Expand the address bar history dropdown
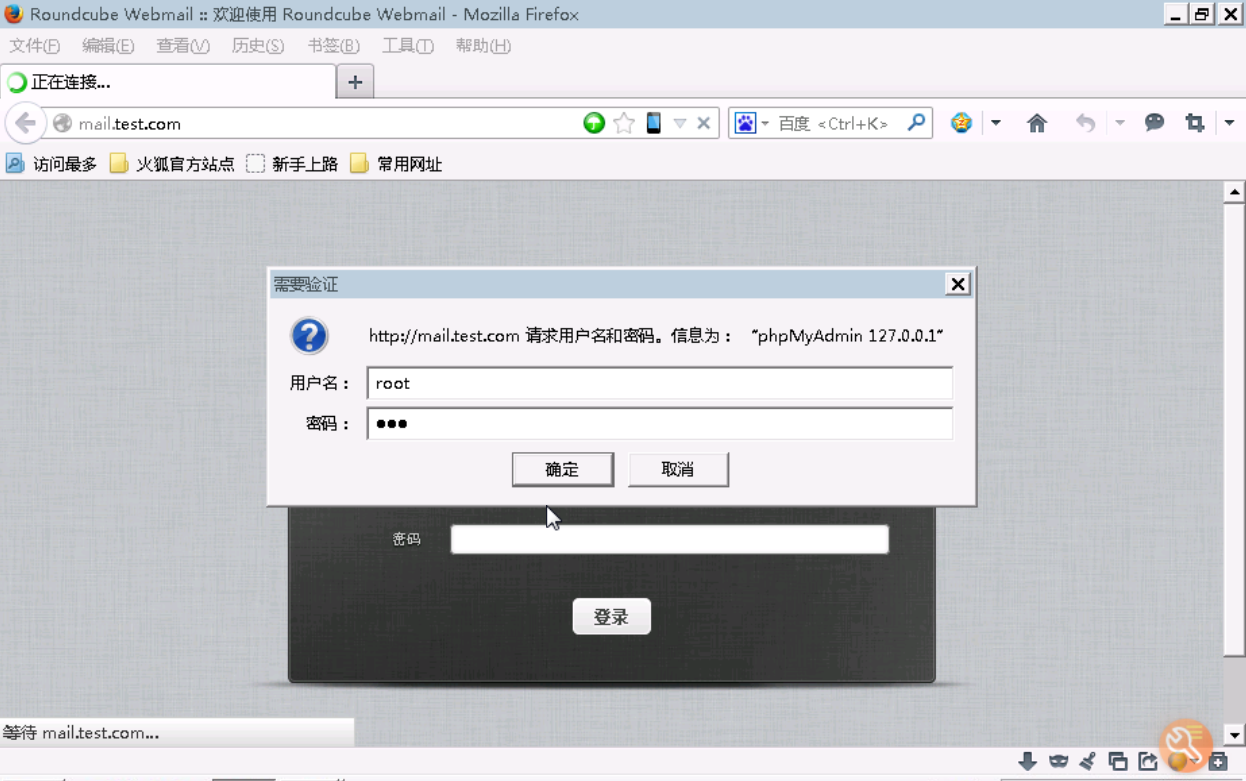This screenshot has width=1246, height=781. click(680, 123)
